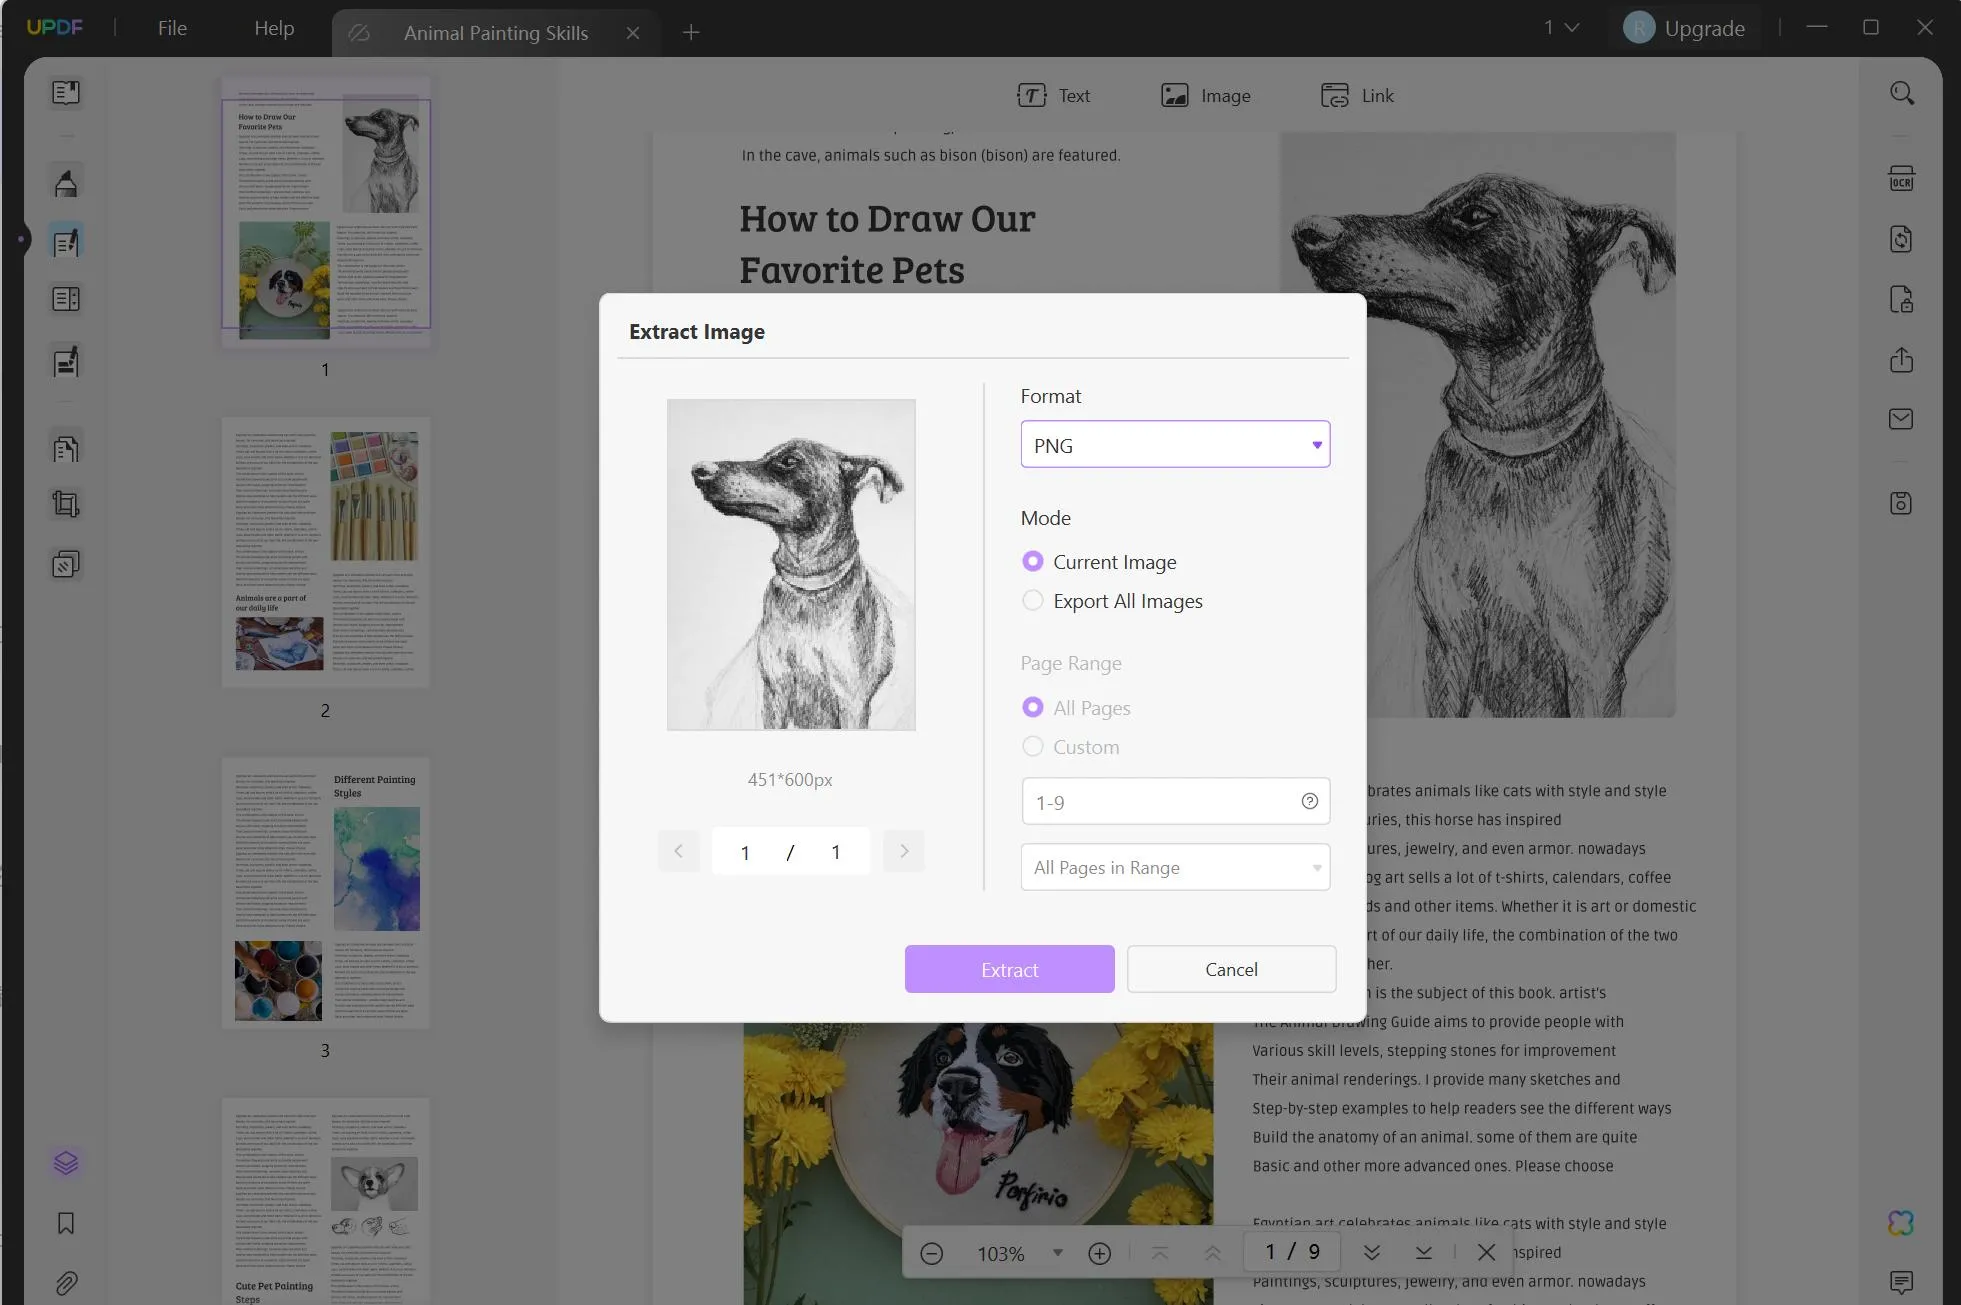This screenshot has height=1305, width=1961.
Task: Open the Convert PDF icon
Action: point(1901,239)
